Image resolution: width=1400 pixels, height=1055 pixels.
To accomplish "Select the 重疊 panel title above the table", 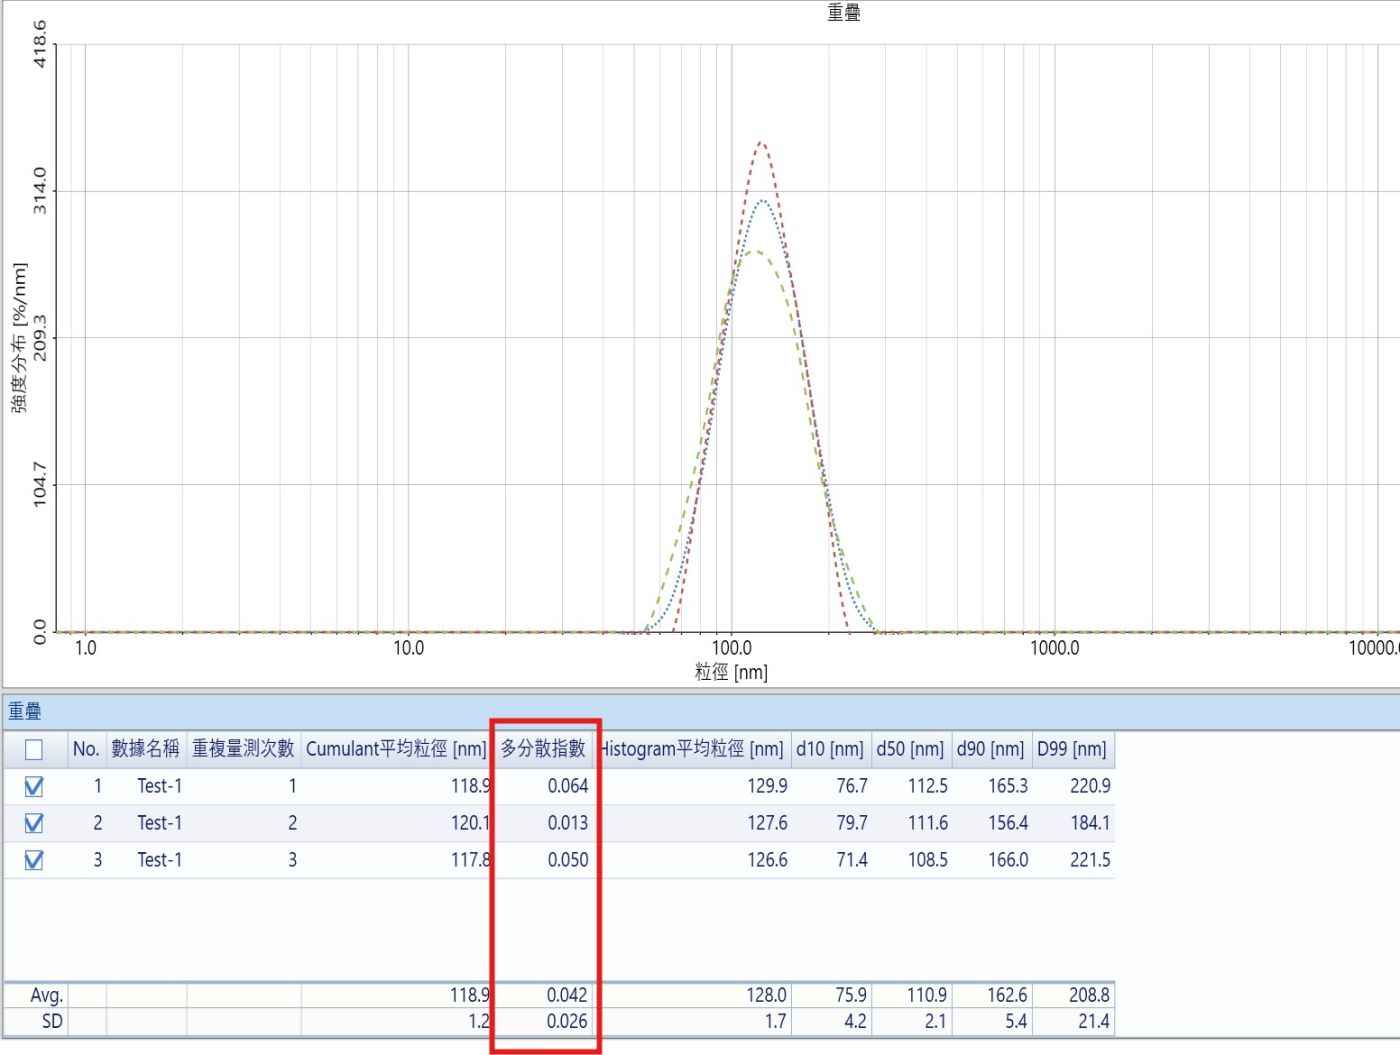I will point(25,711).
